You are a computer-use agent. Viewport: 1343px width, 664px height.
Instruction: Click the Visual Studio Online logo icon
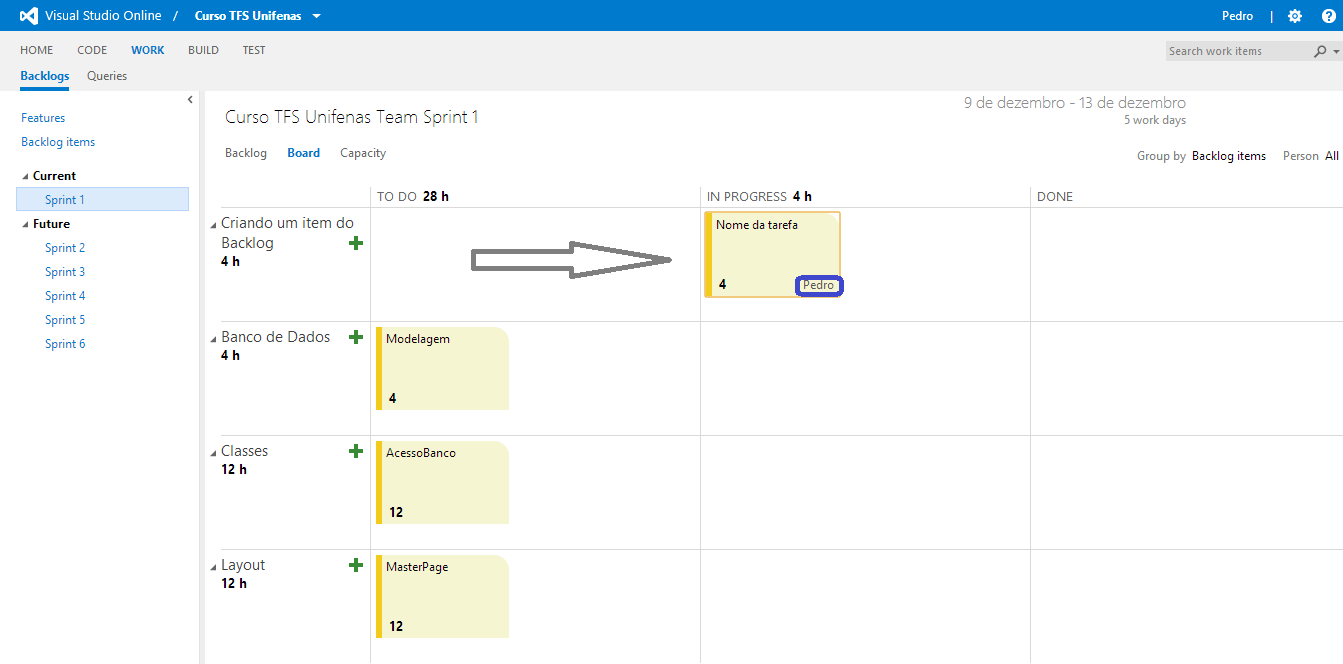pos(29,16)
